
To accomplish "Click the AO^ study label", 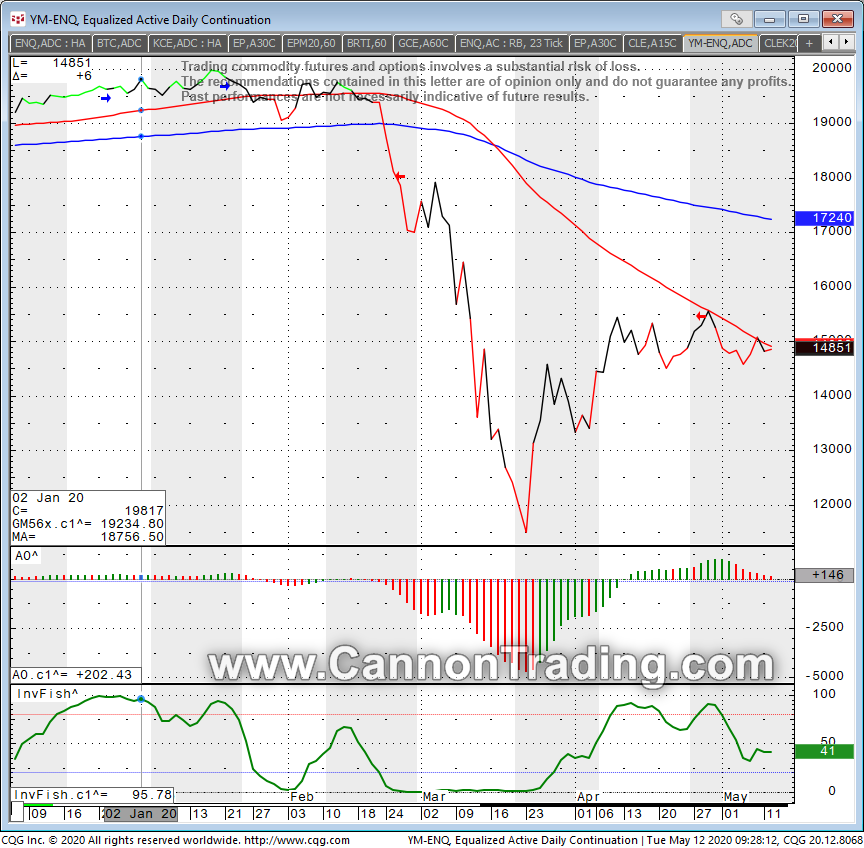I will tap(26, 556).
